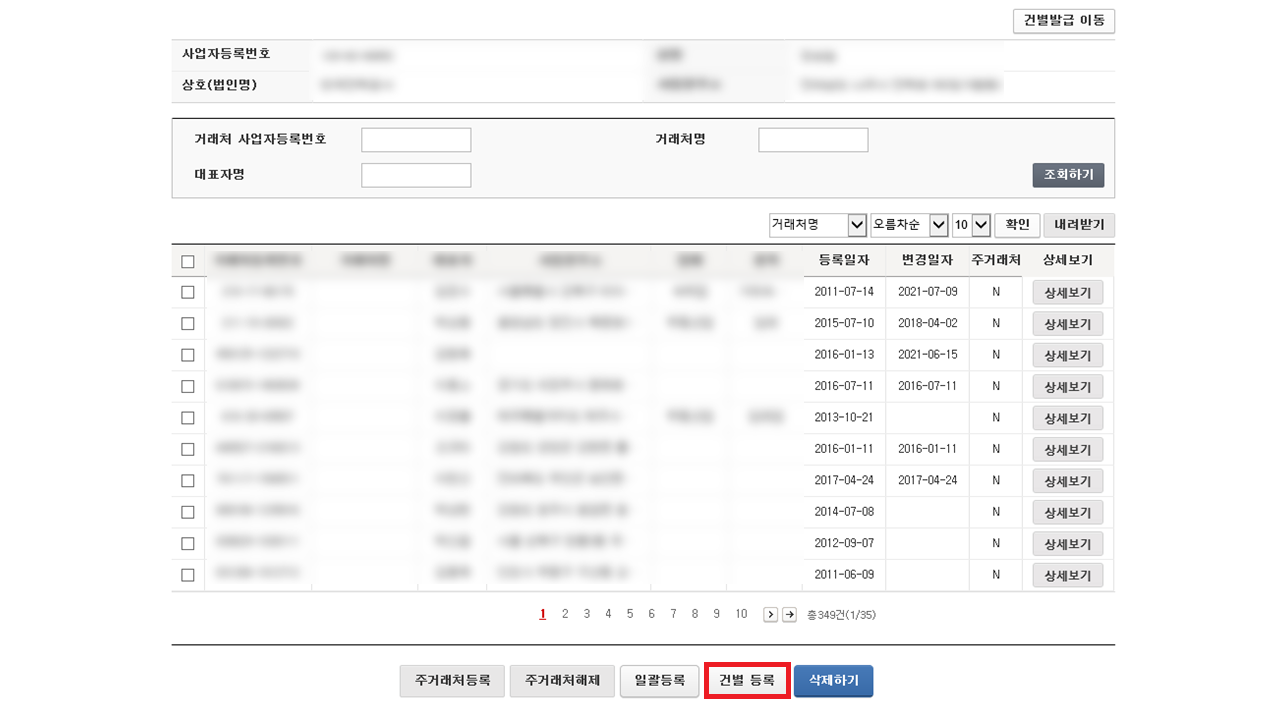This screenshot has width=1280, height=720.
Task: Click the 내려받기 download button
Action: point(1079,225)
